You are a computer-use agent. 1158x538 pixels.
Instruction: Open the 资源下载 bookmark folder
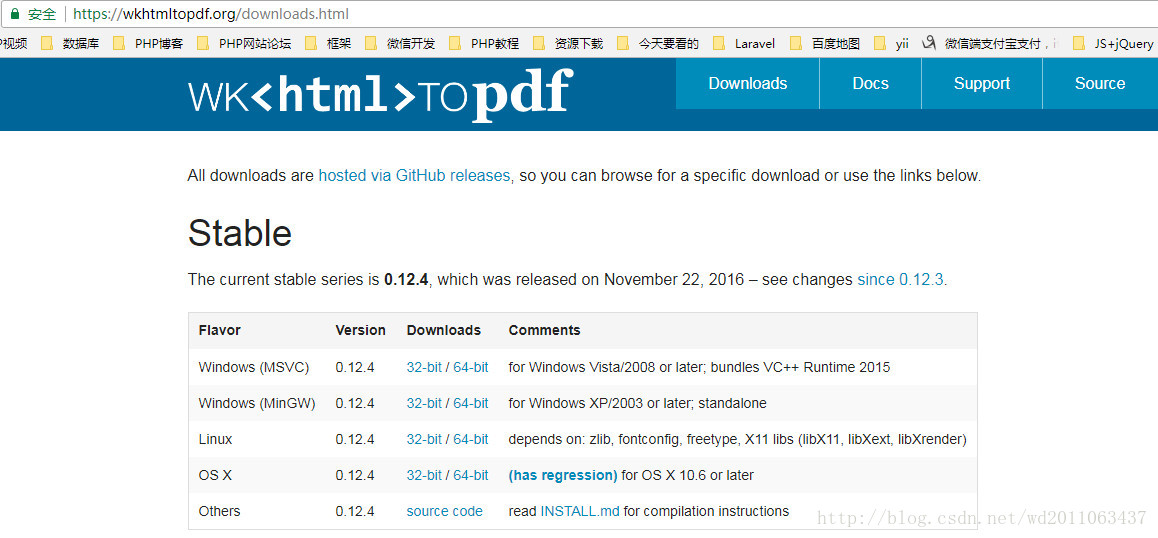tap(568, 44)
